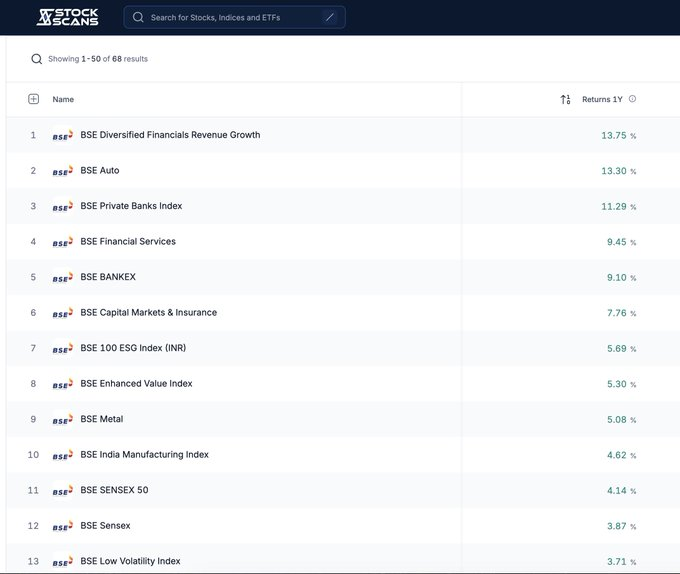Viewport: 680px width, 574px height.
Task: Open BSE Private Banks Index
Action: coord(131,206)
